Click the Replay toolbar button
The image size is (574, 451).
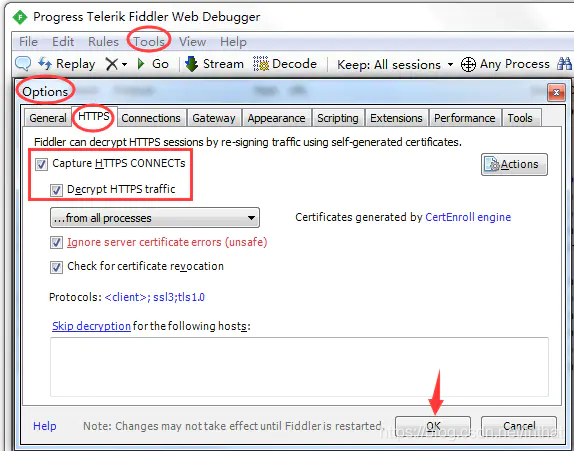point(67,64)
